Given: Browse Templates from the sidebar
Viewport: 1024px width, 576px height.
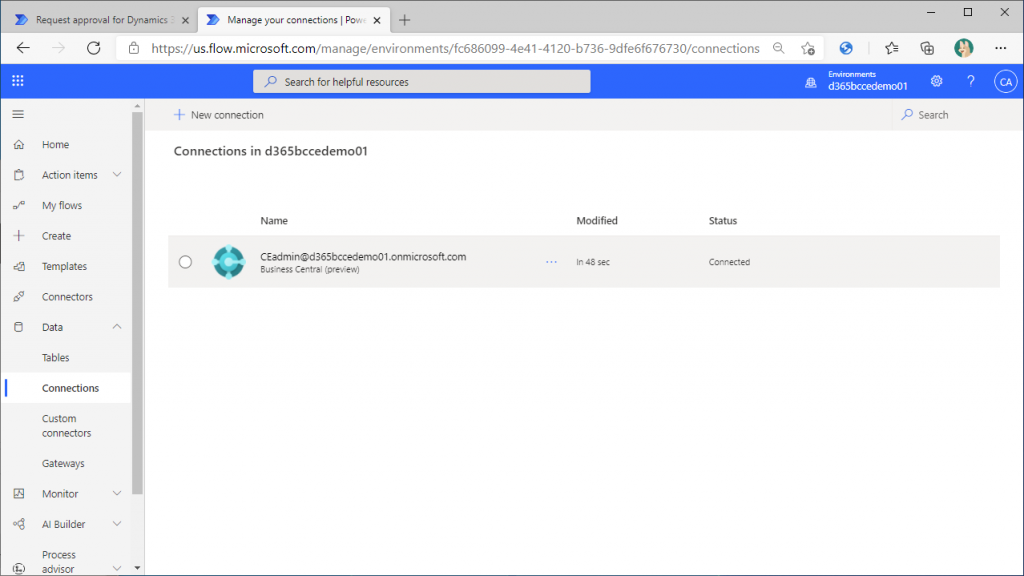Looking at the screenshot, I should click(x=64, y=266).
